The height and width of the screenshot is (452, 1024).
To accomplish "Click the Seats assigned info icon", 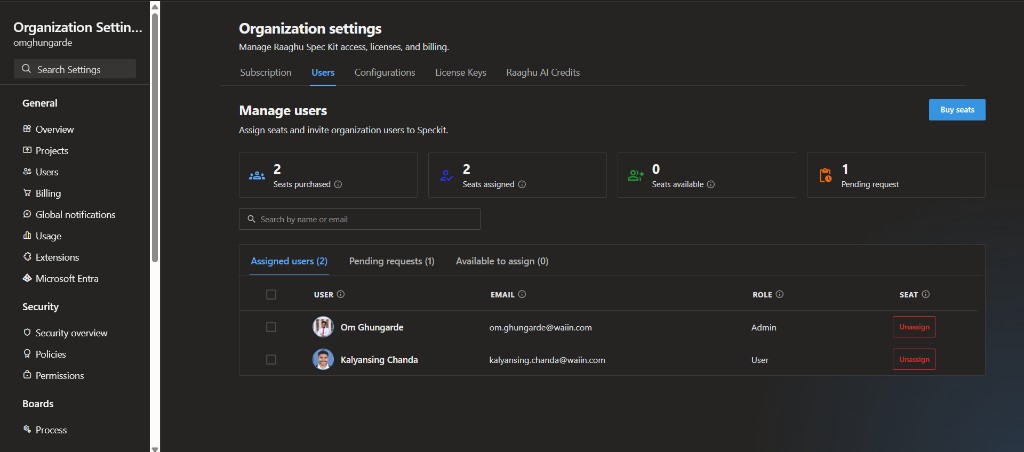I will (x=522, y=184).
